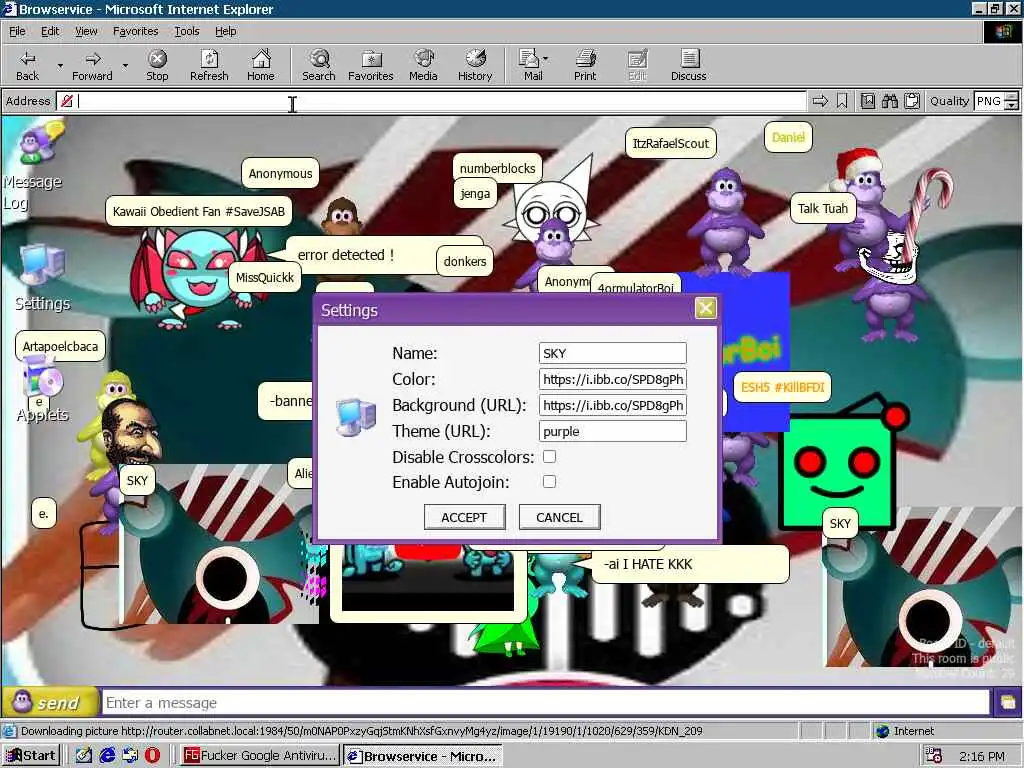Go Back in the browser toolbar
Image resolution: width=1024 pixels, height=768 pixels.
click(x=27, y=65)
